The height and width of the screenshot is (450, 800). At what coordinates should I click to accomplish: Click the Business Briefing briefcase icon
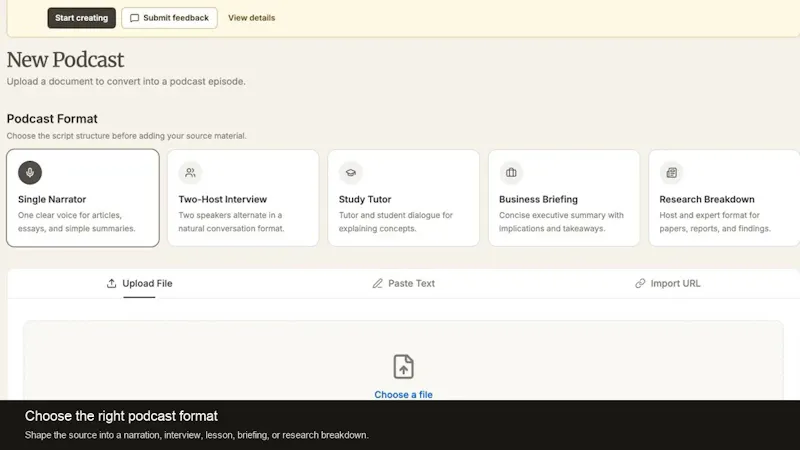click(x=511, y=172)
